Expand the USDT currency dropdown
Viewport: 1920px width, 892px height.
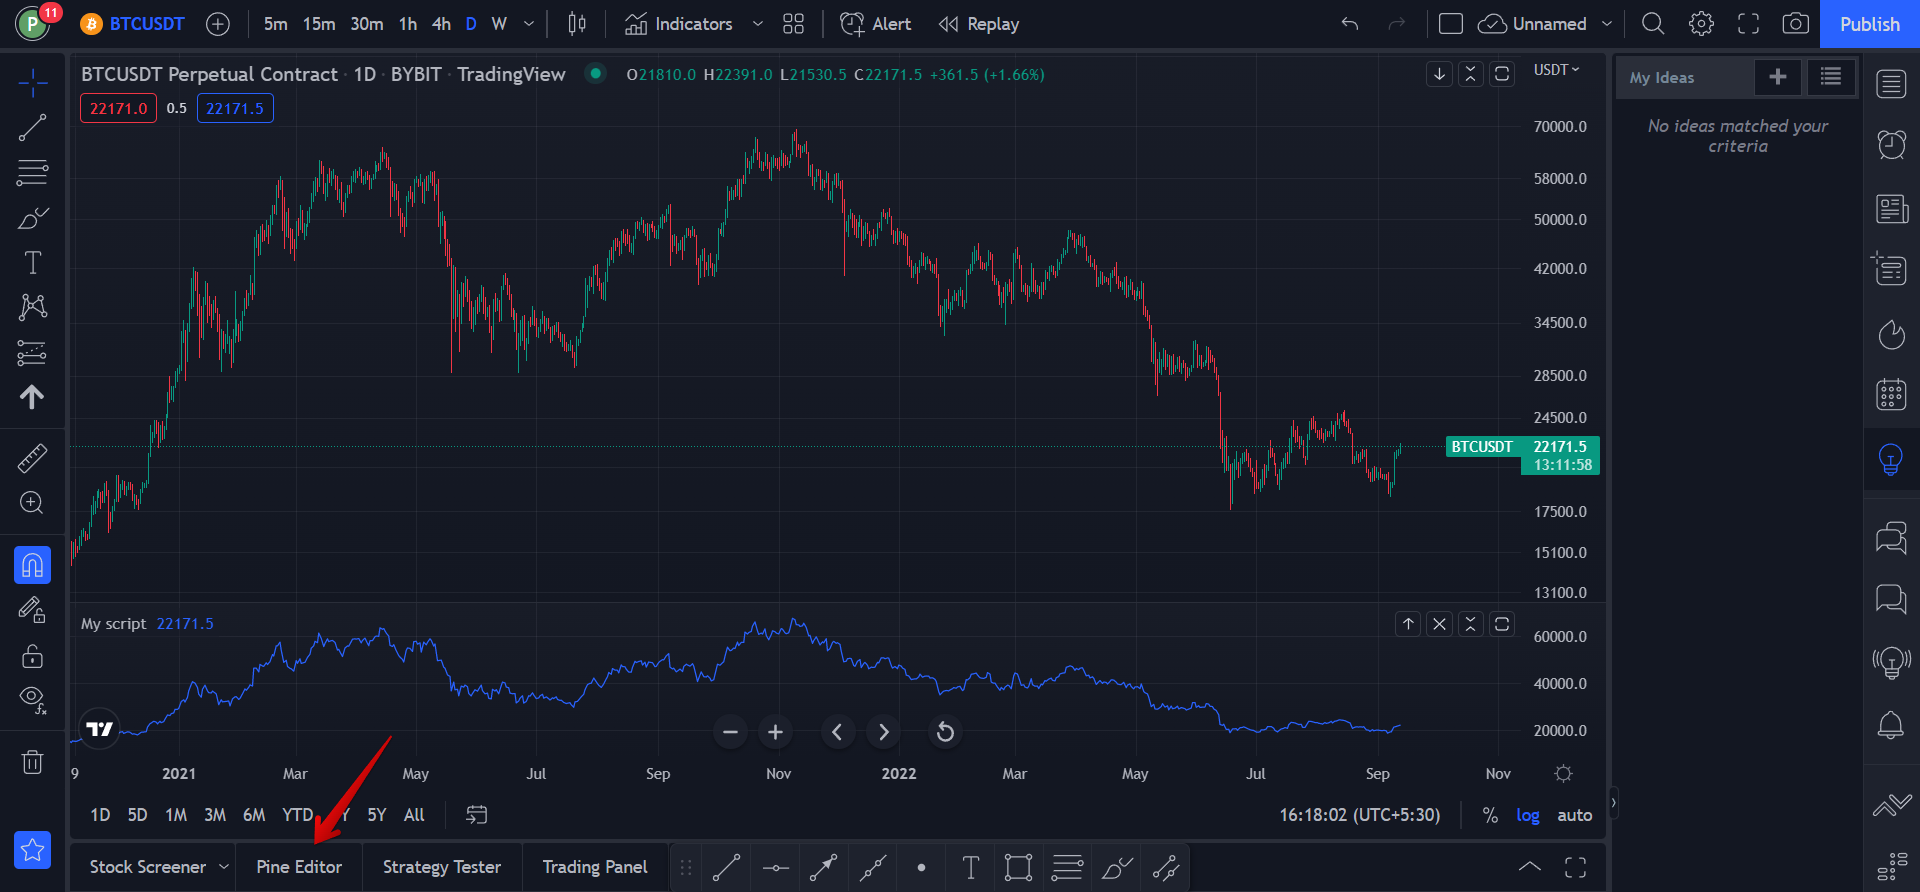pyautogui.click(x=1557, y=70)
